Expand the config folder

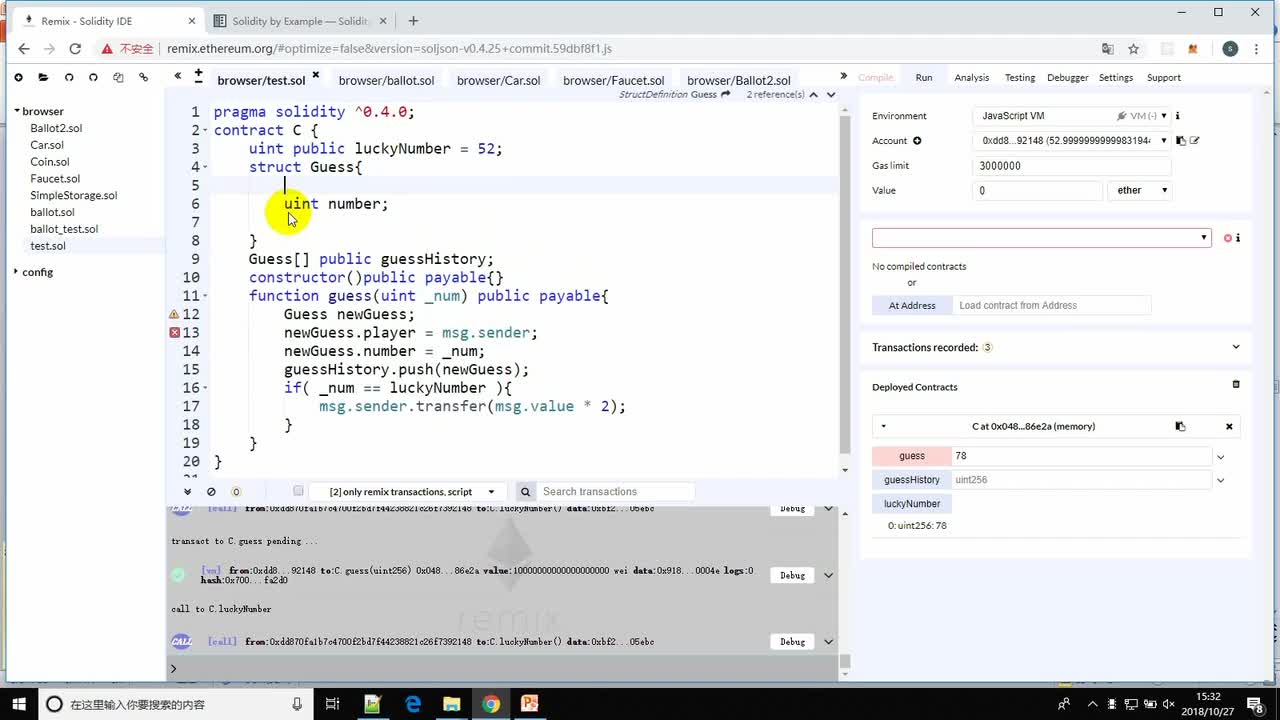point(16,272)
